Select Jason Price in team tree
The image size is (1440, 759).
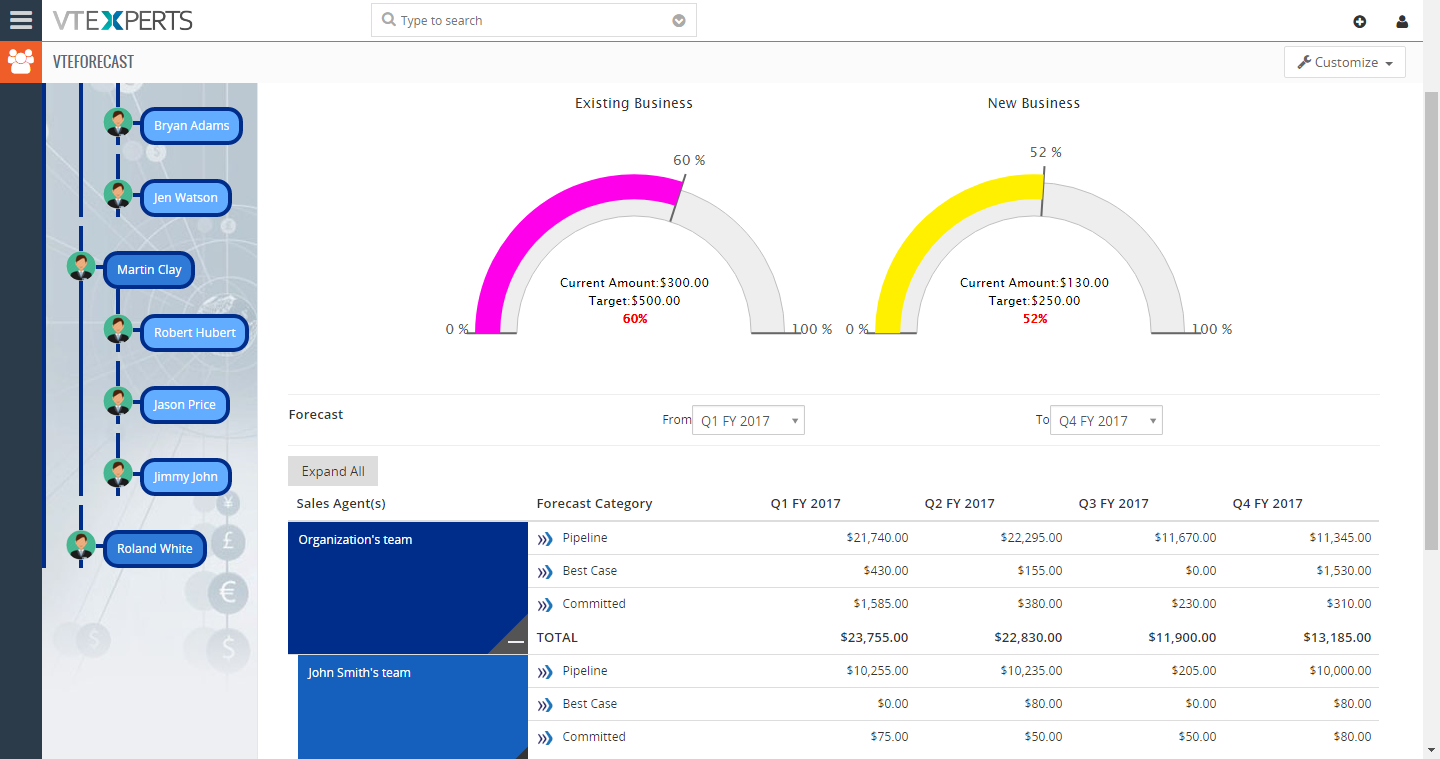click(184, 405)
